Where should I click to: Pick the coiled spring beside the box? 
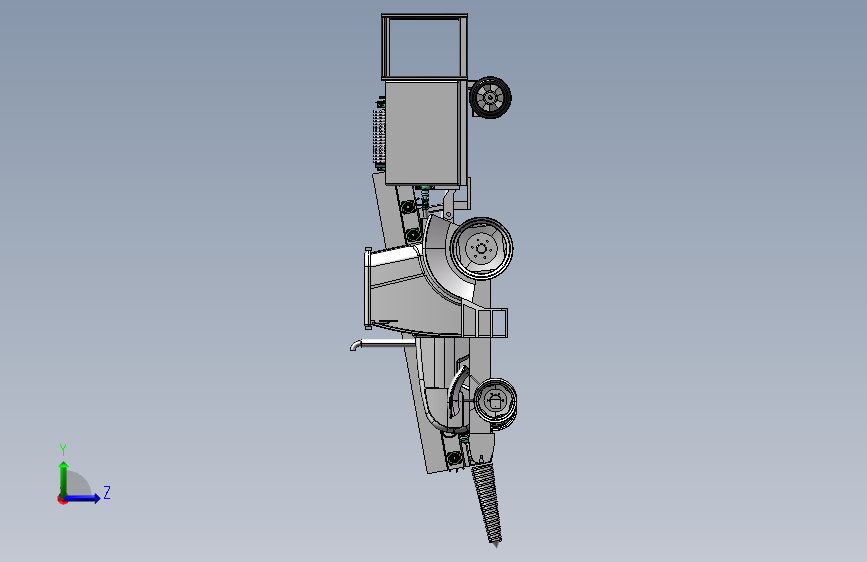point(378,138)
